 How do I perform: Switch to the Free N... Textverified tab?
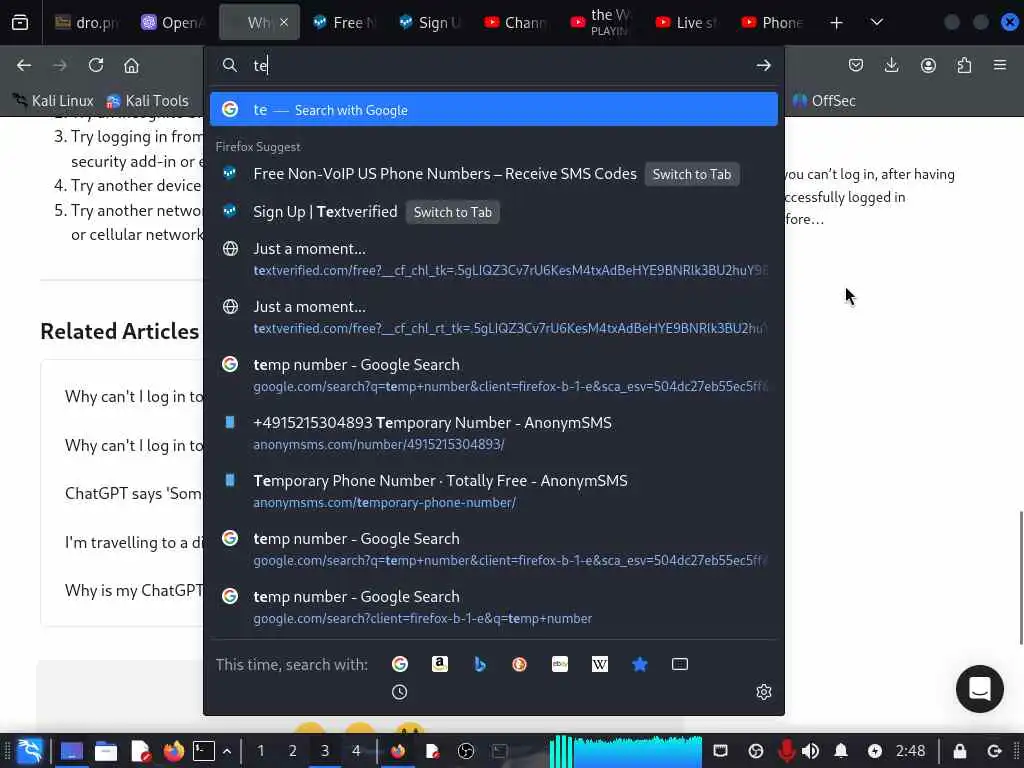tap(345, 23)
